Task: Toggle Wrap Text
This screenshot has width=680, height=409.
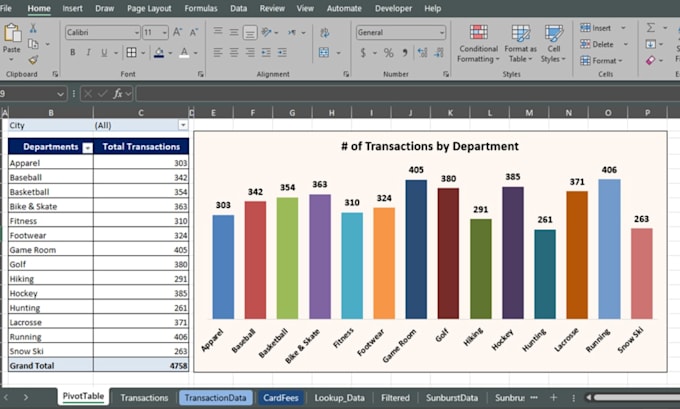Action: click(324, 33)
